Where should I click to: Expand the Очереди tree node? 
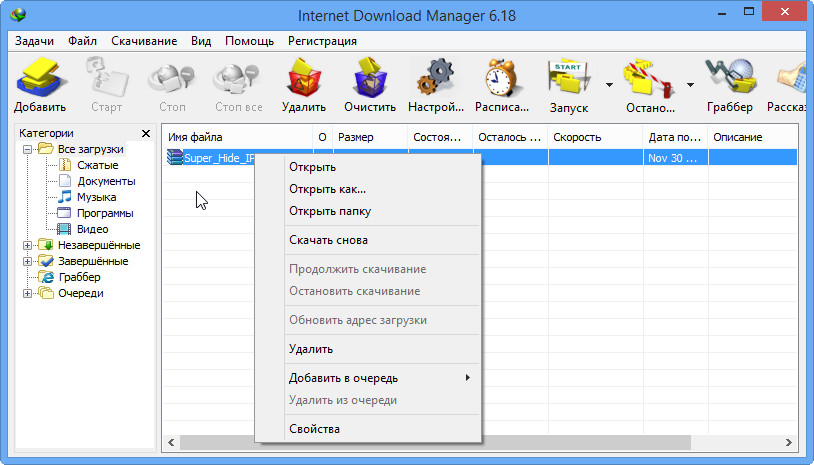pos(28,294)
